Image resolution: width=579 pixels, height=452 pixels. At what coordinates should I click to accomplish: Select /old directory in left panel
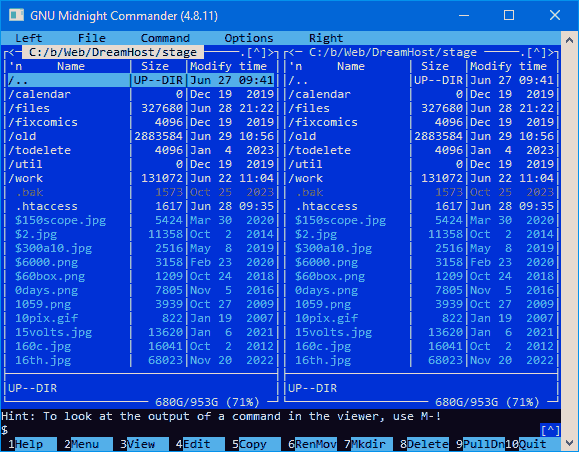(x=141, y=136)
